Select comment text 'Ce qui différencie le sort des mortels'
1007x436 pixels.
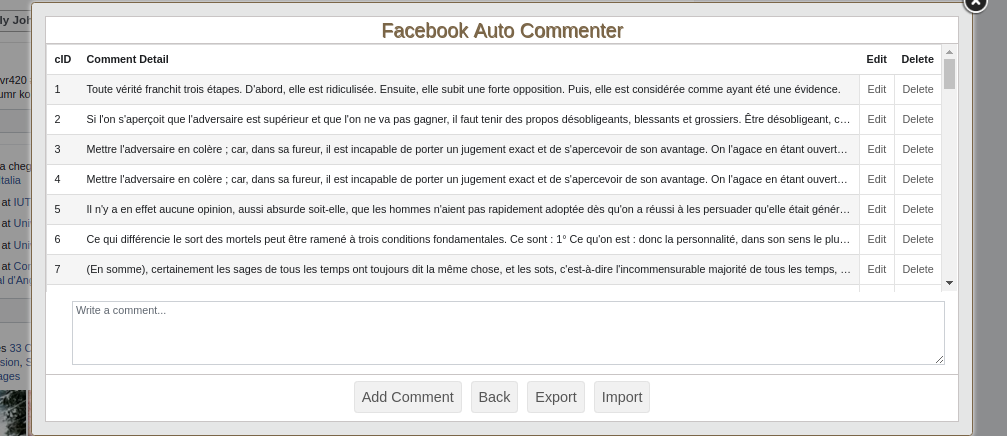point(468,239)
